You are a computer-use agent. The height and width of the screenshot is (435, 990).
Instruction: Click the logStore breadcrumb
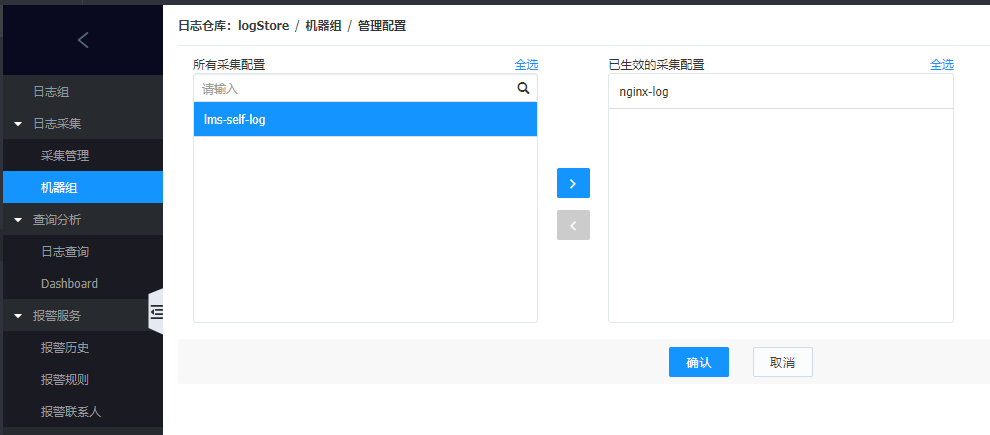point(263,26)
